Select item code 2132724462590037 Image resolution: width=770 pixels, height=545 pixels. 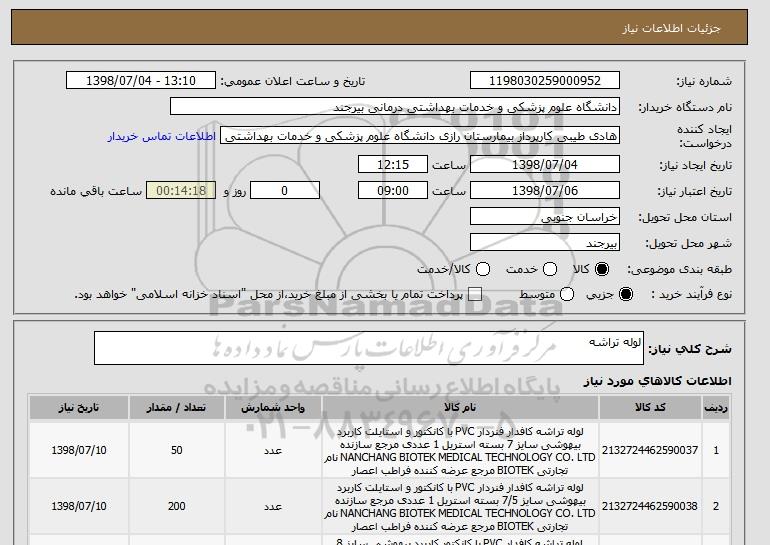(650, 450)
